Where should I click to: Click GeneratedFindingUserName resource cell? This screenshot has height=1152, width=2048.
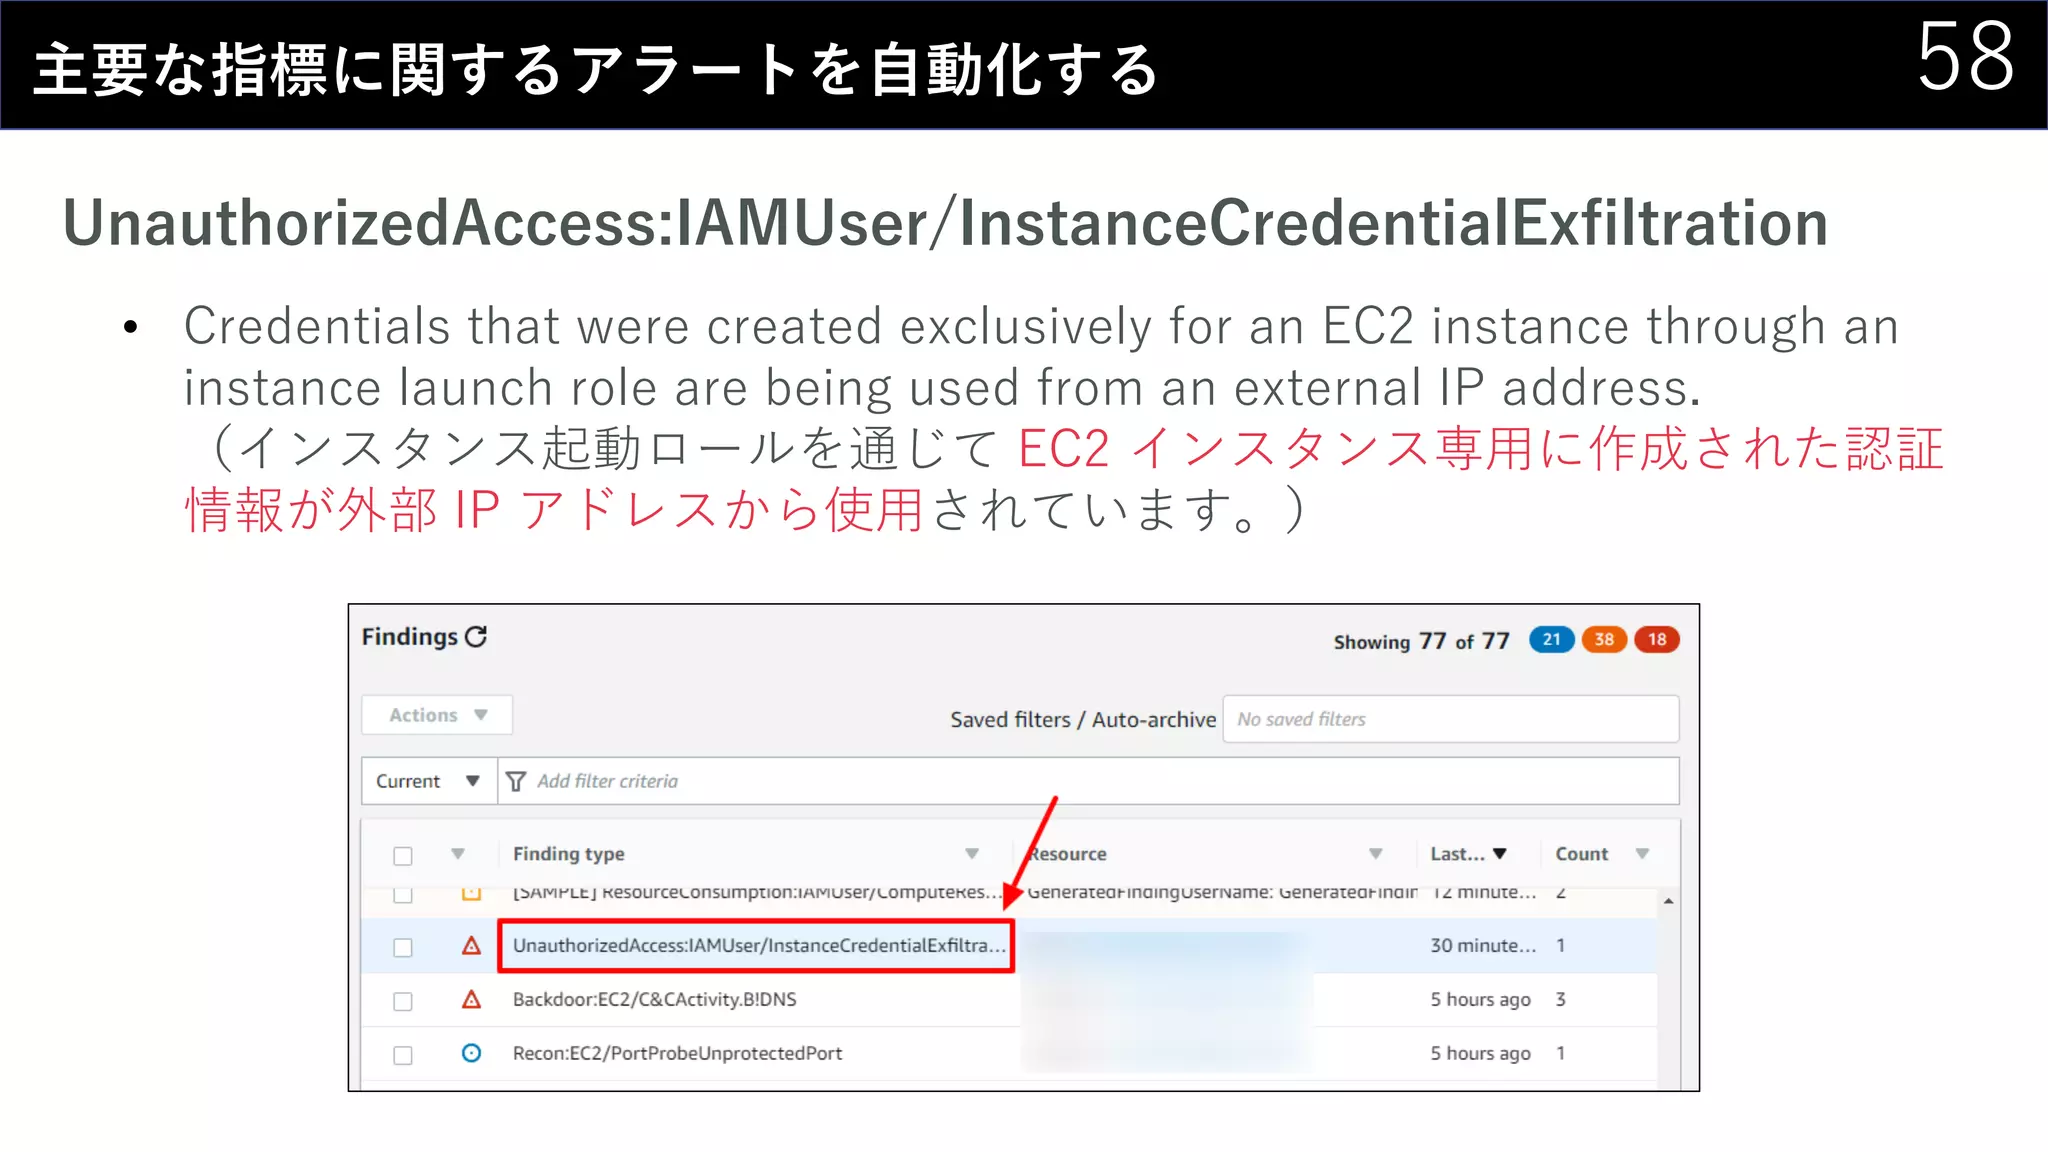tap(1222, 892)
